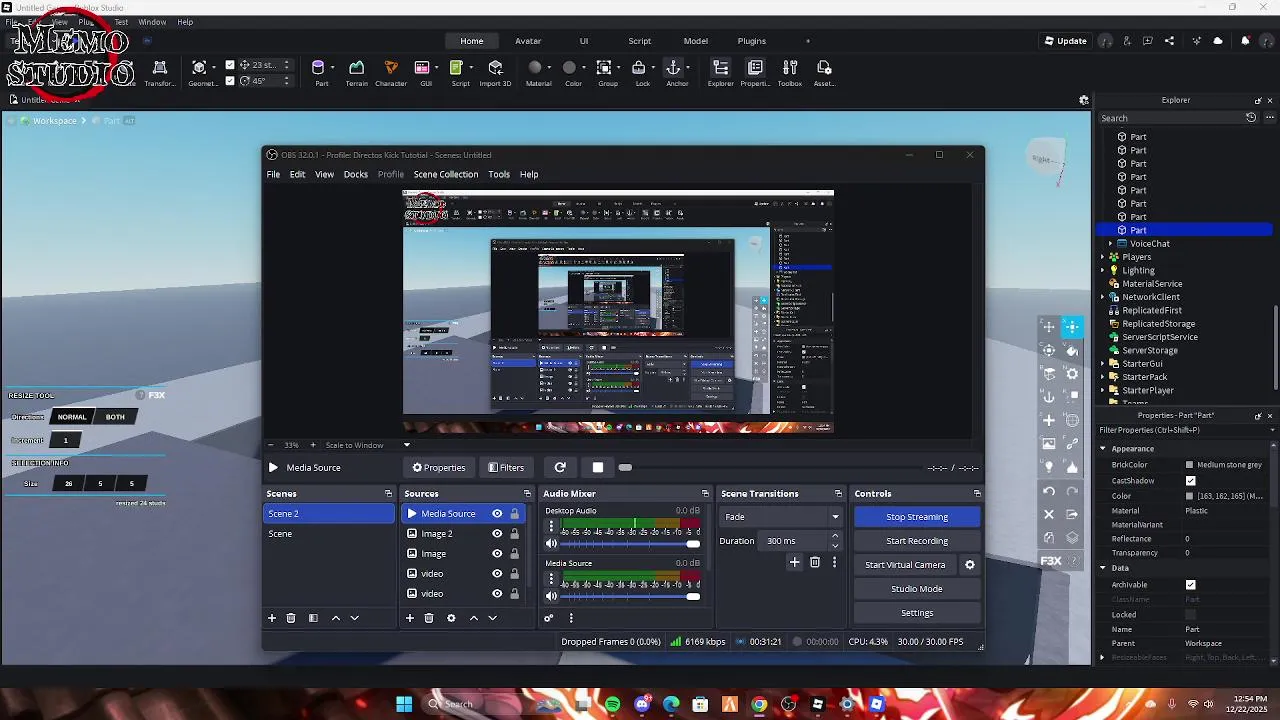Viewport: 1280px width, 720px height.
Task: Open advanced audio properties in Audio Mixer
Action: 548,618
